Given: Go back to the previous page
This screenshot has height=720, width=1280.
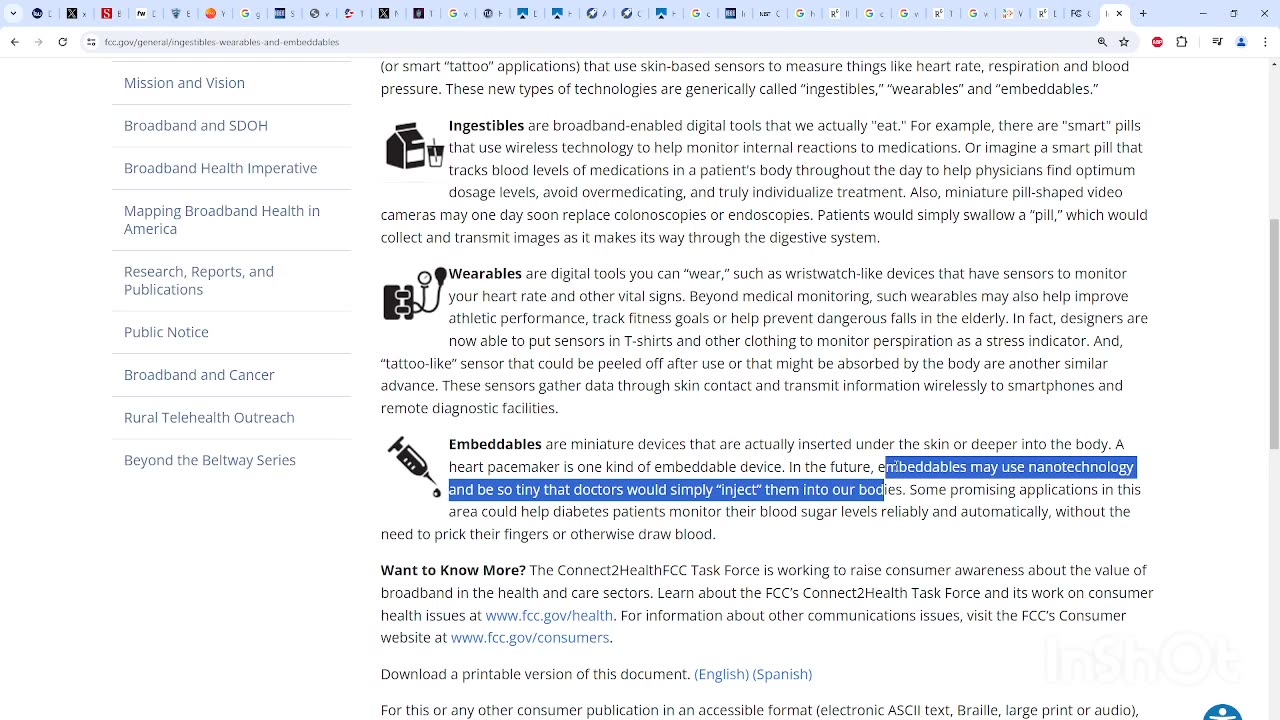Looking at the screenshot, I should pos(14,42).
